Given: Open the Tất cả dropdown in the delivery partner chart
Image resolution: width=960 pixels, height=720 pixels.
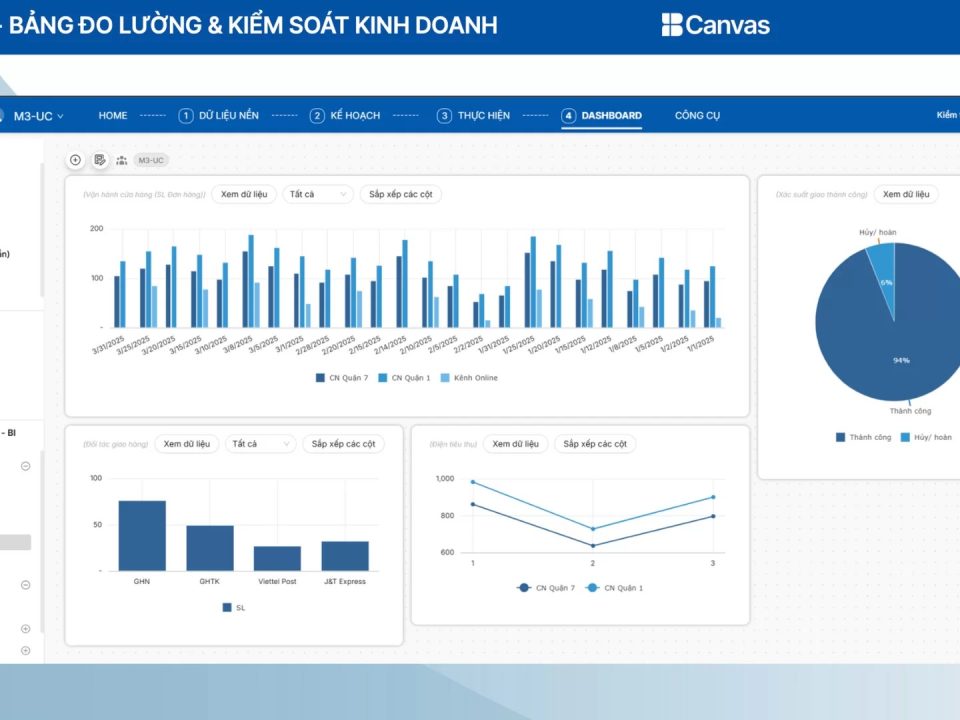Looking at the screenshot, I should point(260,444).
